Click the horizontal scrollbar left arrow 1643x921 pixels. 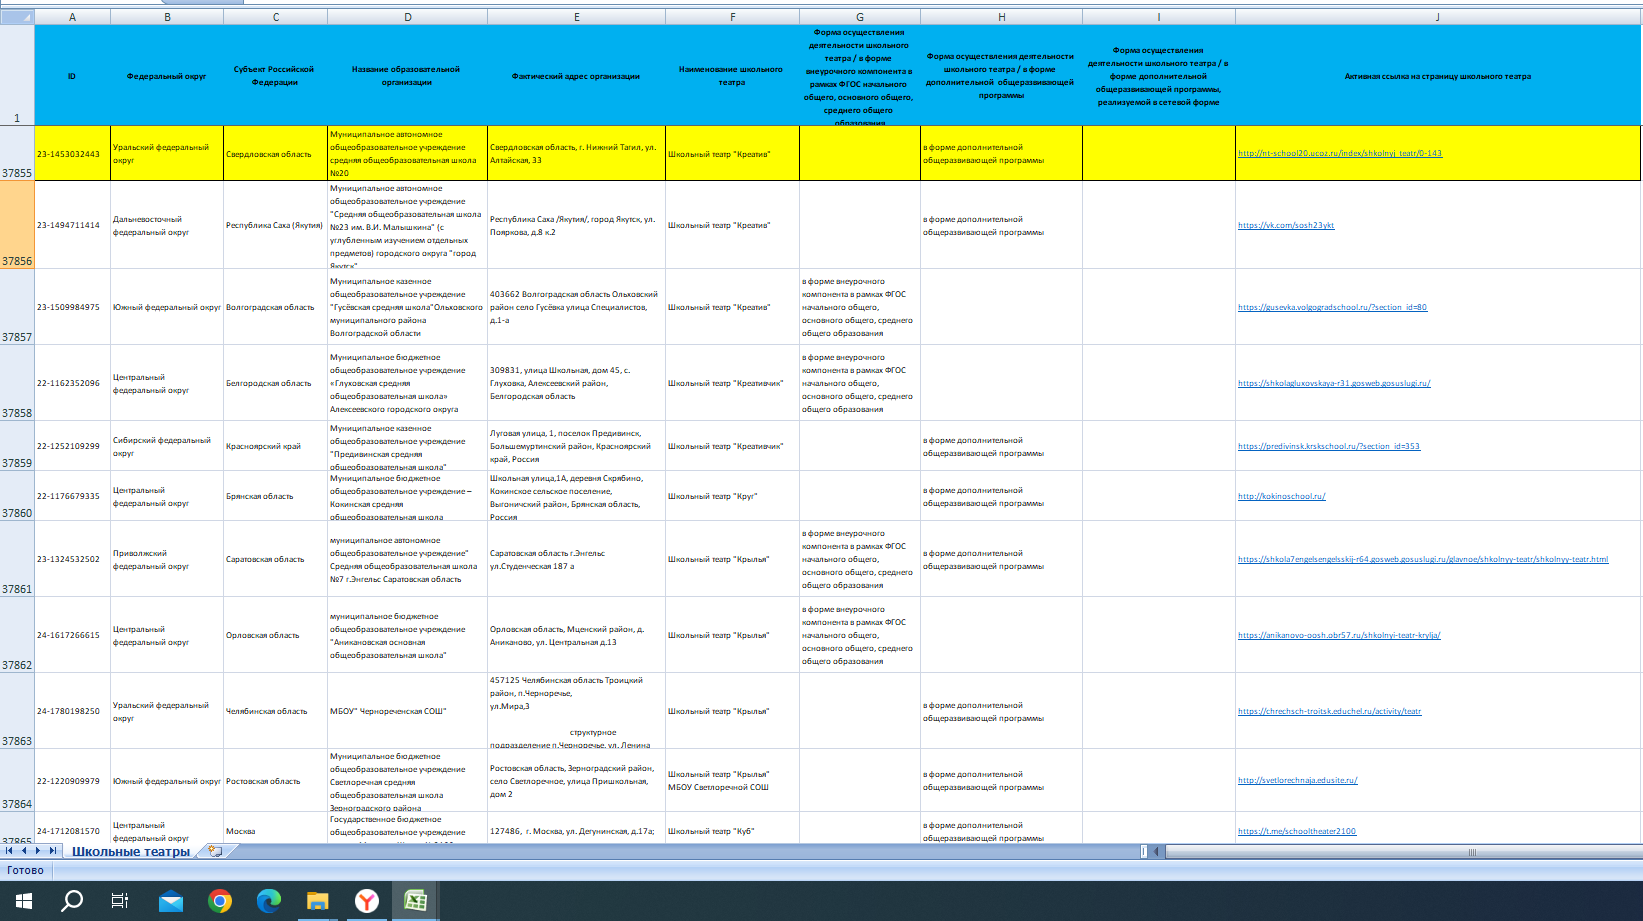1157,852
